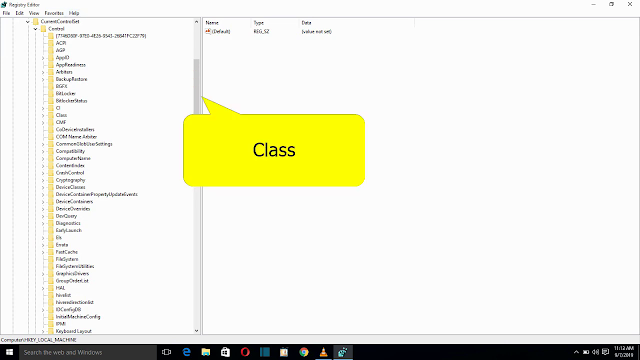Viewport: 640px width, 360px height.
Task: Click the COM Name Arbiter folder icon
Action: pyautogui.click(x=51, y=137)
